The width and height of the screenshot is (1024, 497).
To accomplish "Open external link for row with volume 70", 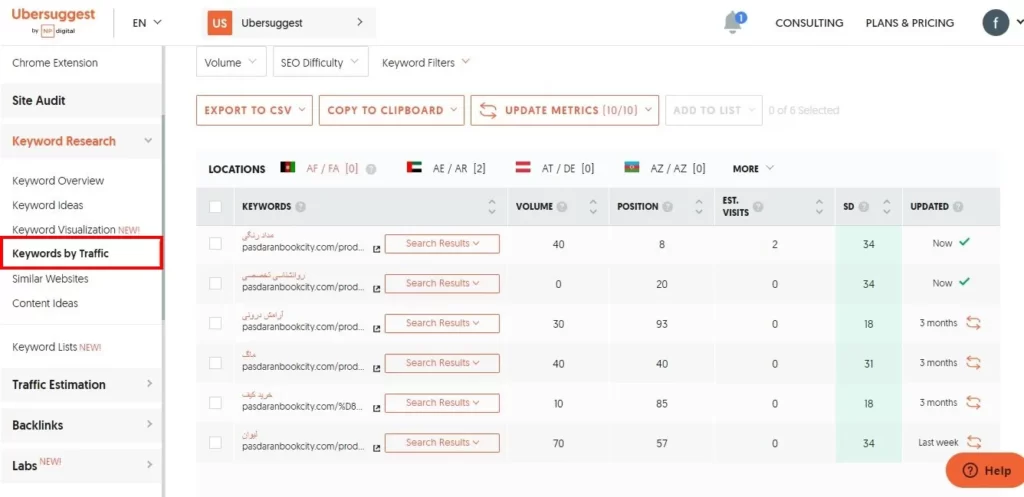I will click(376, 449).
